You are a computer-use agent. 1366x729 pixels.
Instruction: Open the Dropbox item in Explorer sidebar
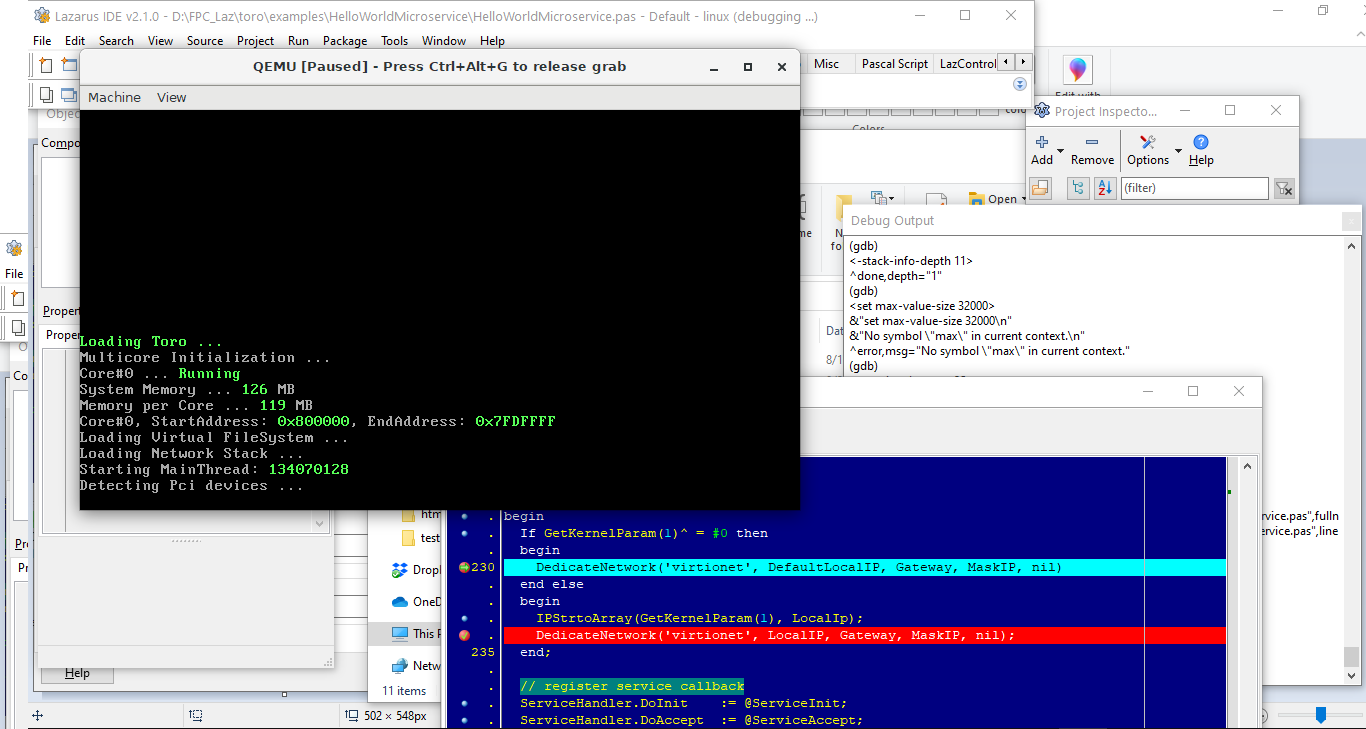[415, 570]
